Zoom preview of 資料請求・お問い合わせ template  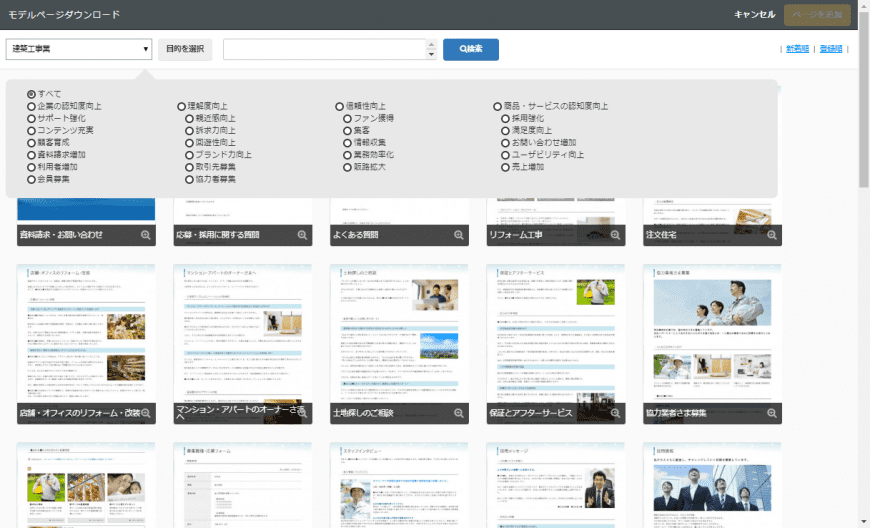145,235
